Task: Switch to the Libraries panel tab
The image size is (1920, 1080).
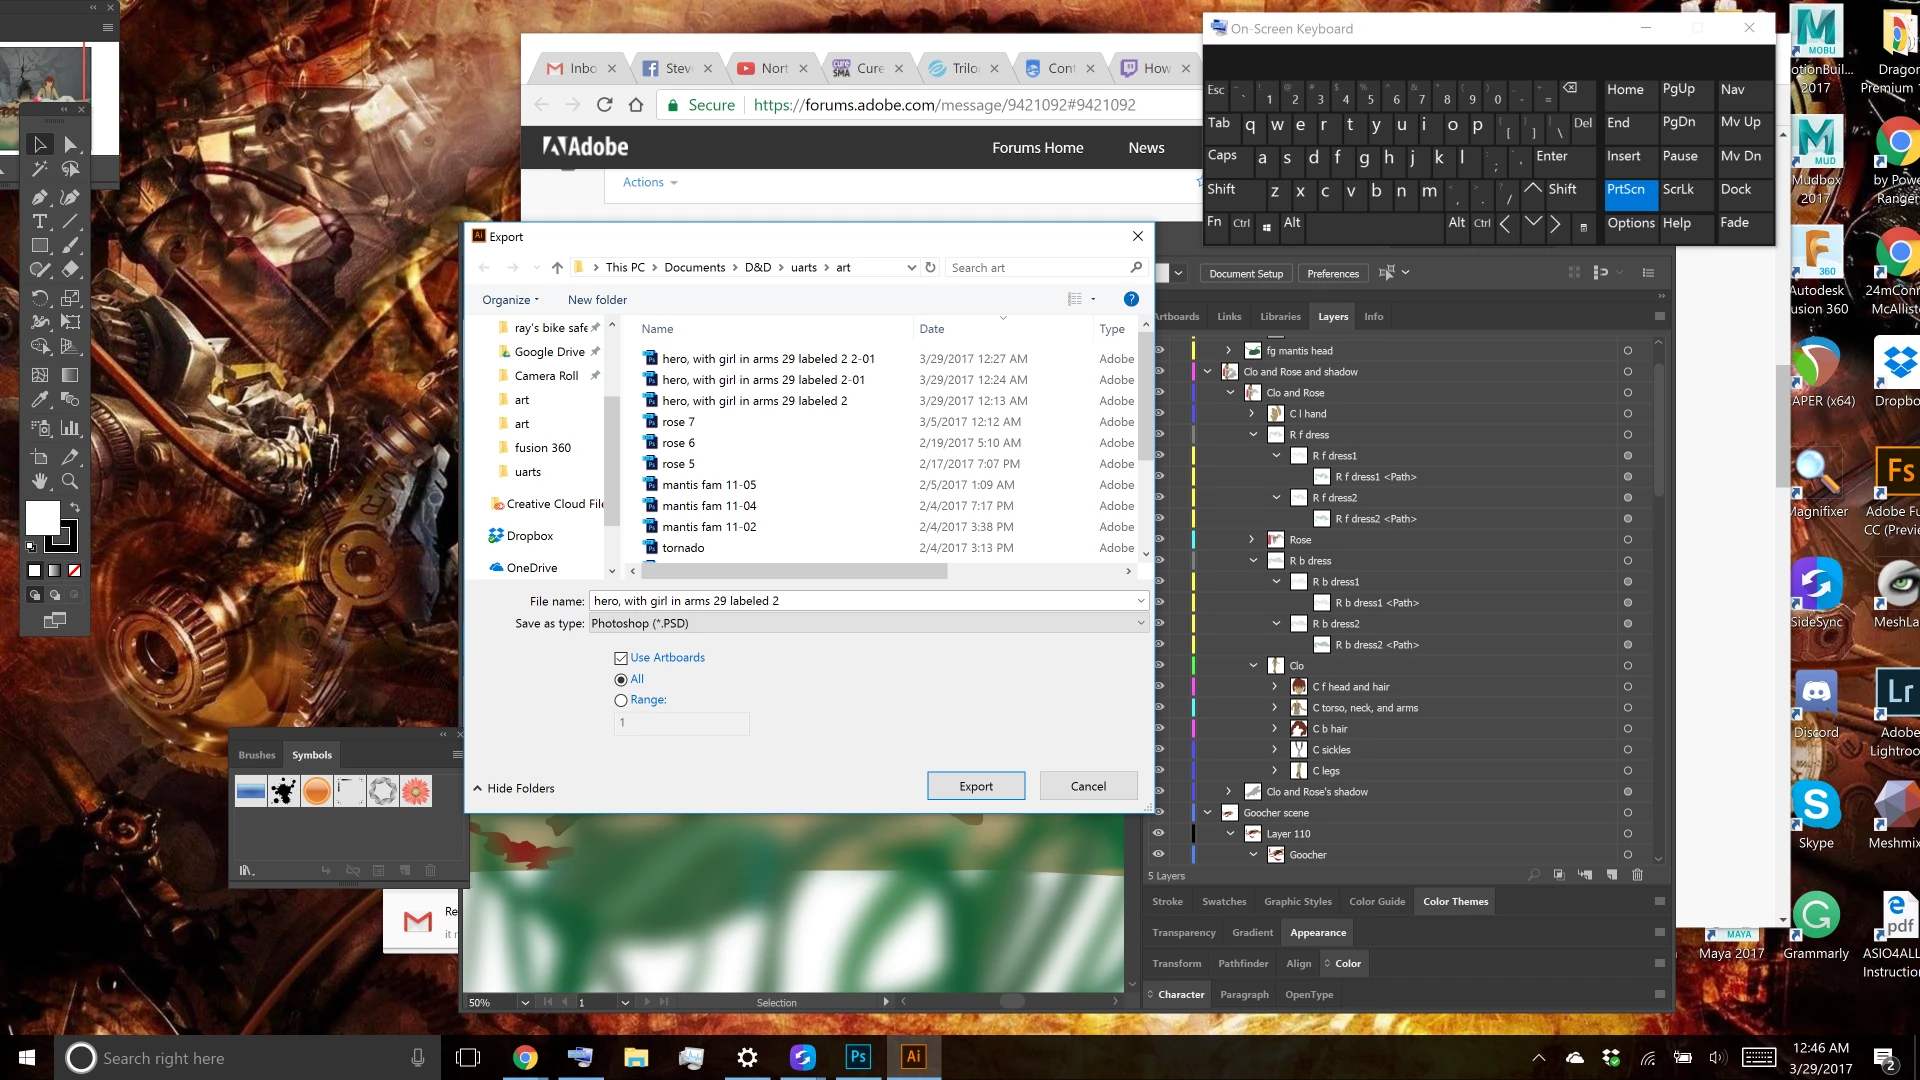Action: [x=1280, y=316]
